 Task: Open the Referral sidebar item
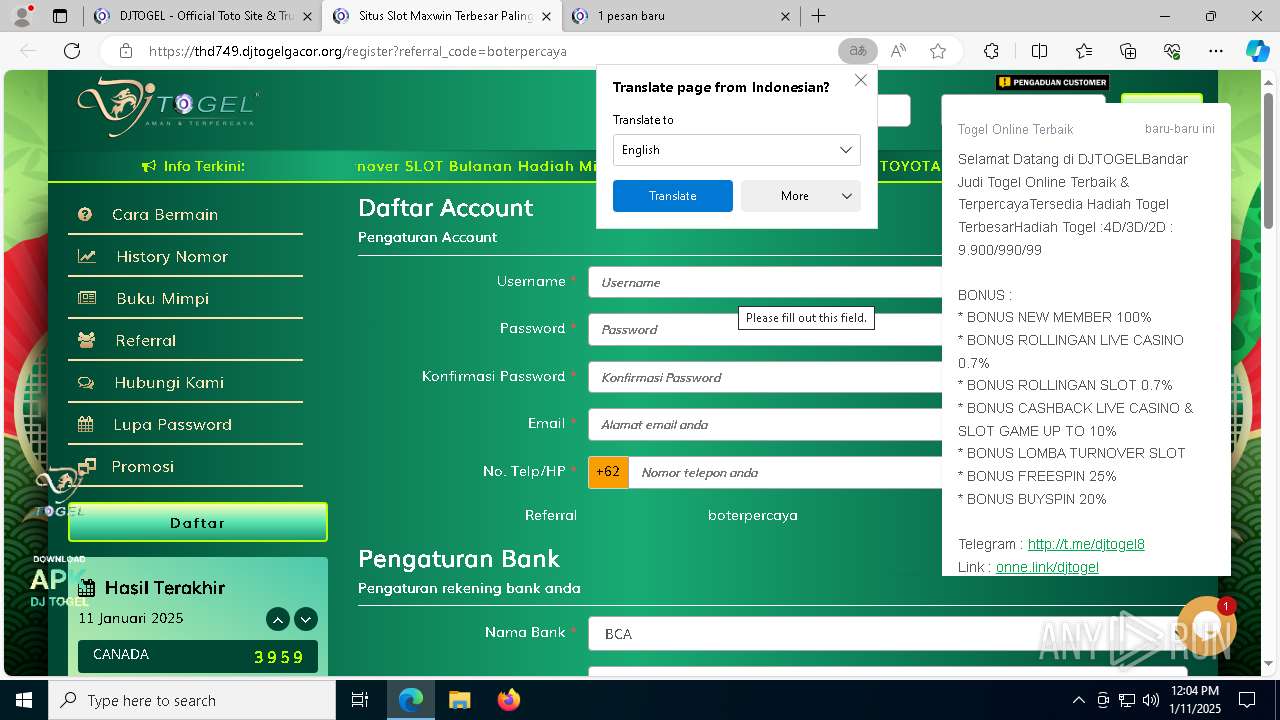click(185, 340)
